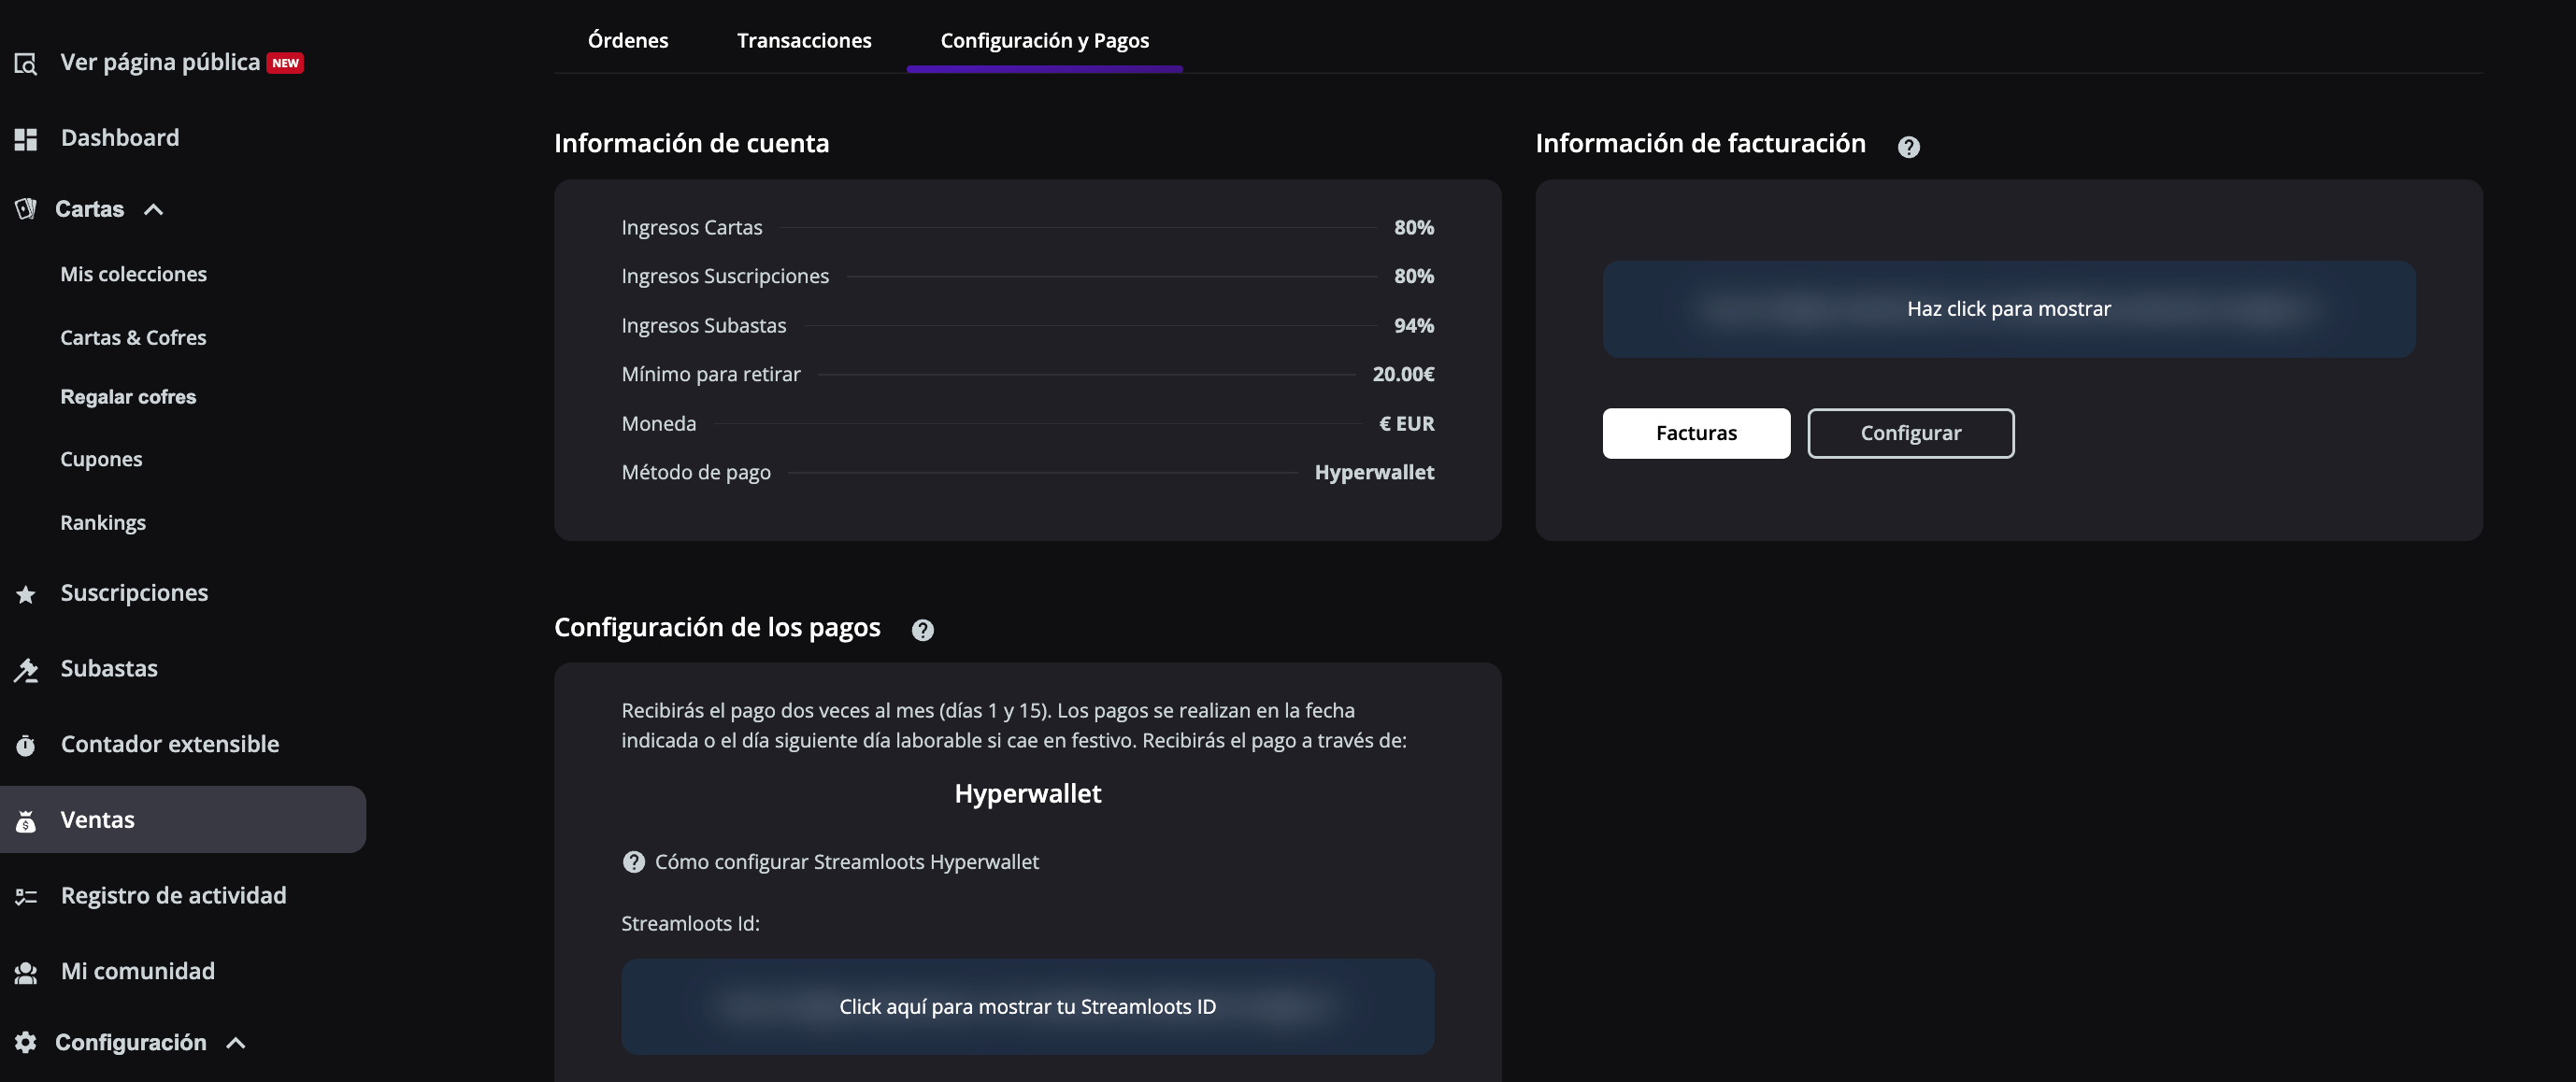2576x1082 pixels.
Task: Click the Suscripciones star icon
Action: tap(26, 594)
